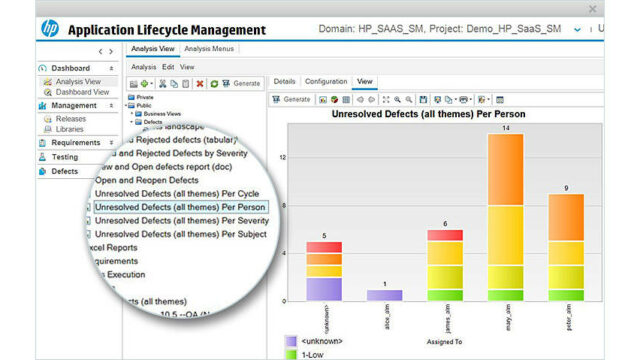
Task: Open the New Item dropdown arrow
Action: pyautogui.click(x=151, y=84)
